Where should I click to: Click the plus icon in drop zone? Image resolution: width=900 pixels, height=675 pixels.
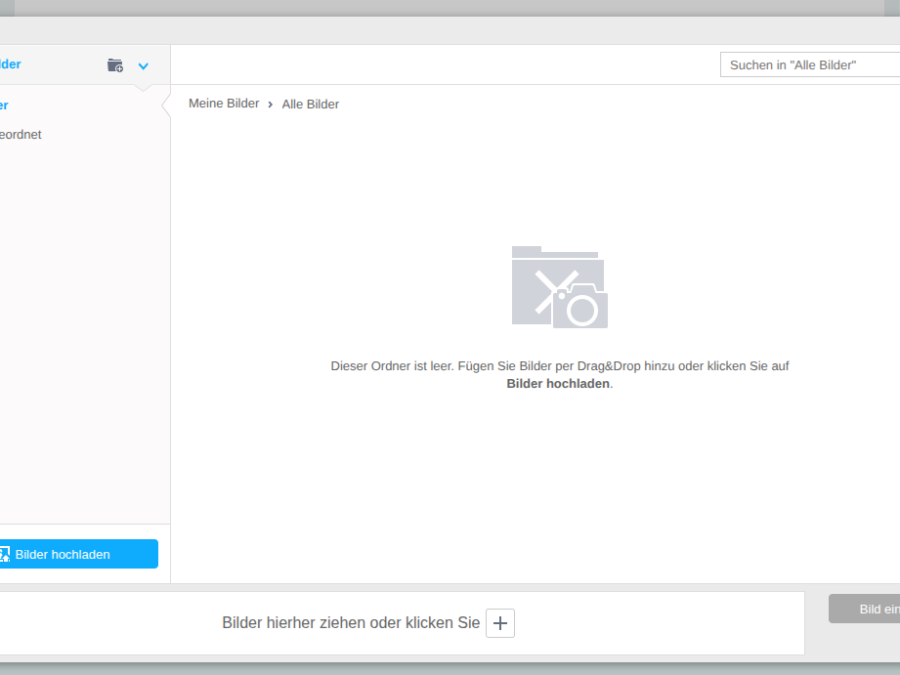(500, 623)
